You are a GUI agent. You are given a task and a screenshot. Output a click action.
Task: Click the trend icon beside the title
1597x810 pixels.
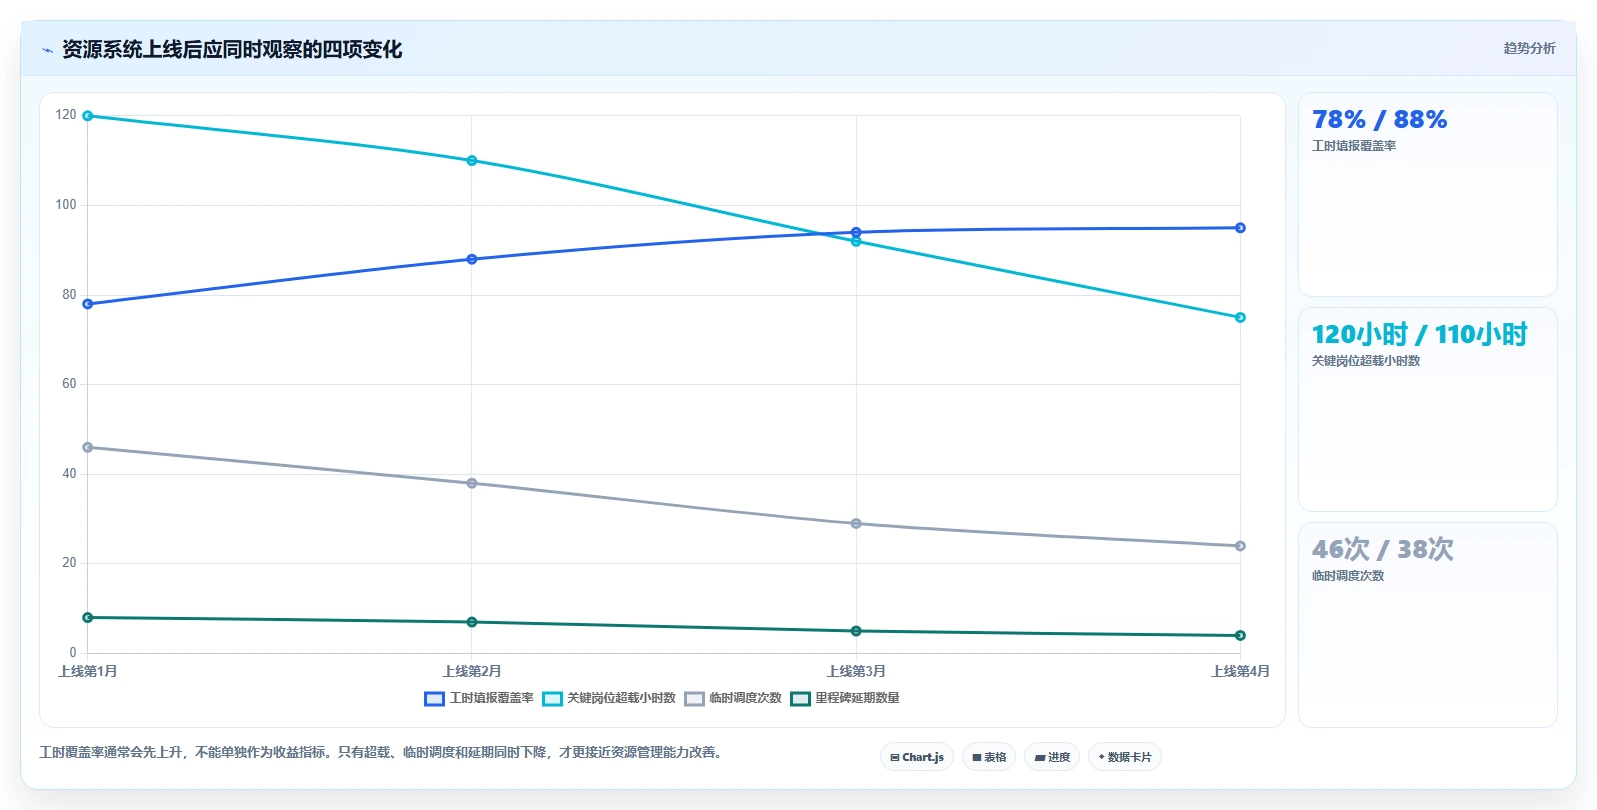click(47, 50)
